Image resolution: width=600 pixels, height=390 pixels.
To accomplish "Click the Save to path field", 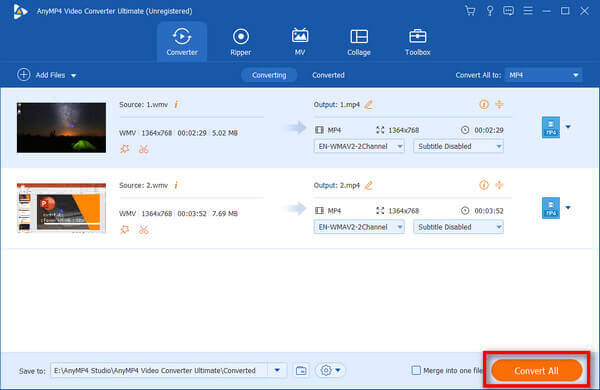I will tap(159, 370).
